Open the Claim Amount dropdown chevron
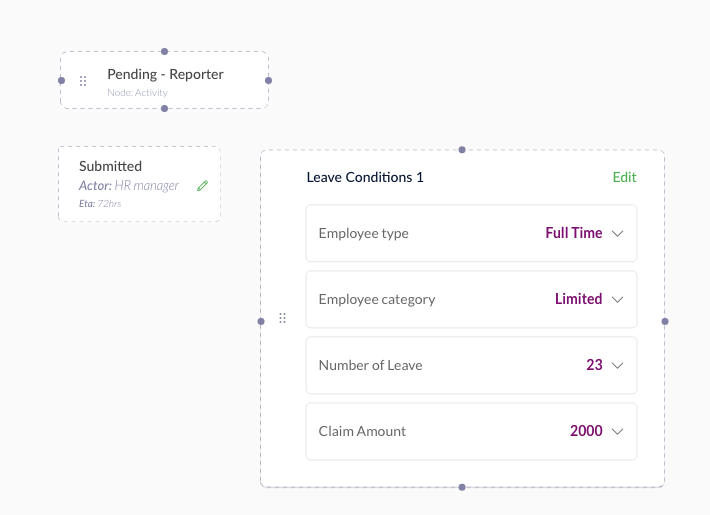 (618, 432)
